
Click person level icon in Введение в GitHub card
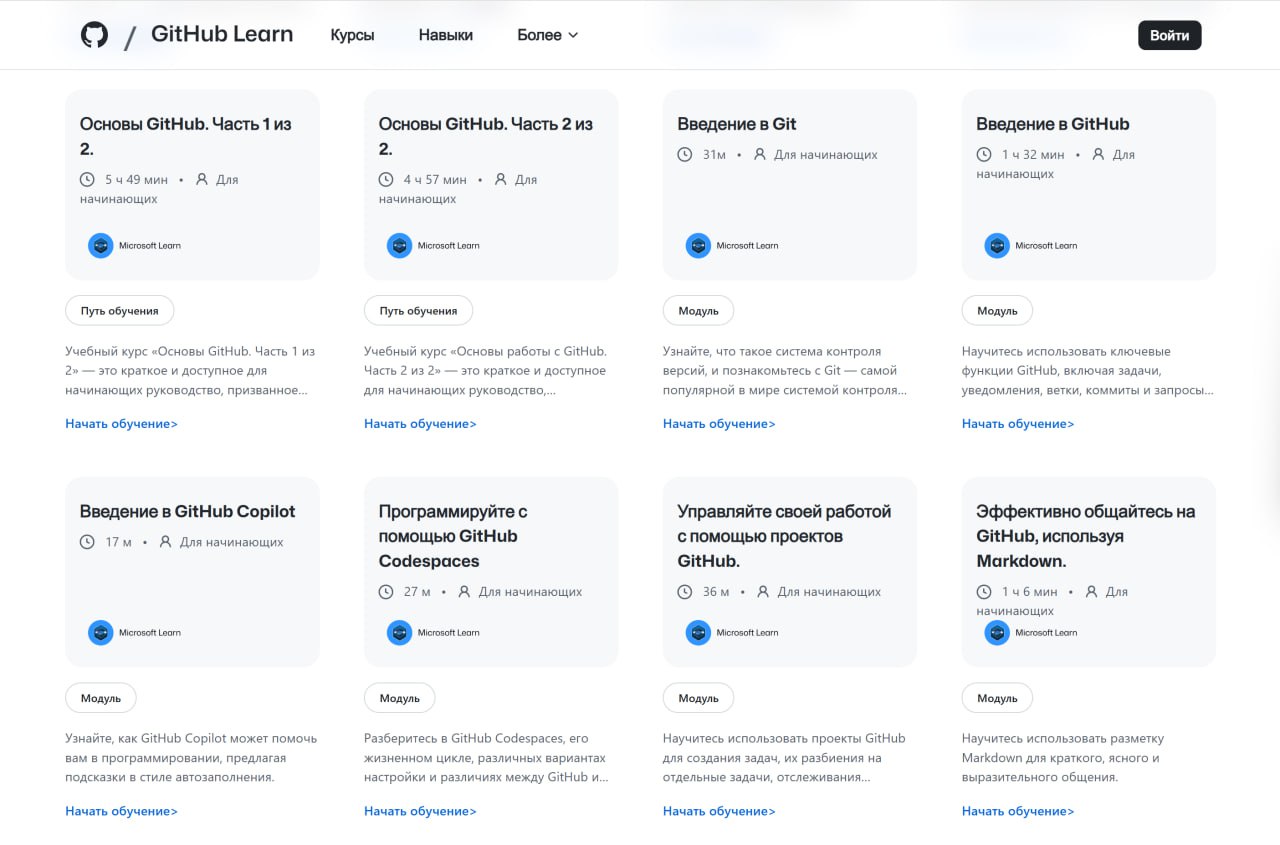(x=1099, y=155)
